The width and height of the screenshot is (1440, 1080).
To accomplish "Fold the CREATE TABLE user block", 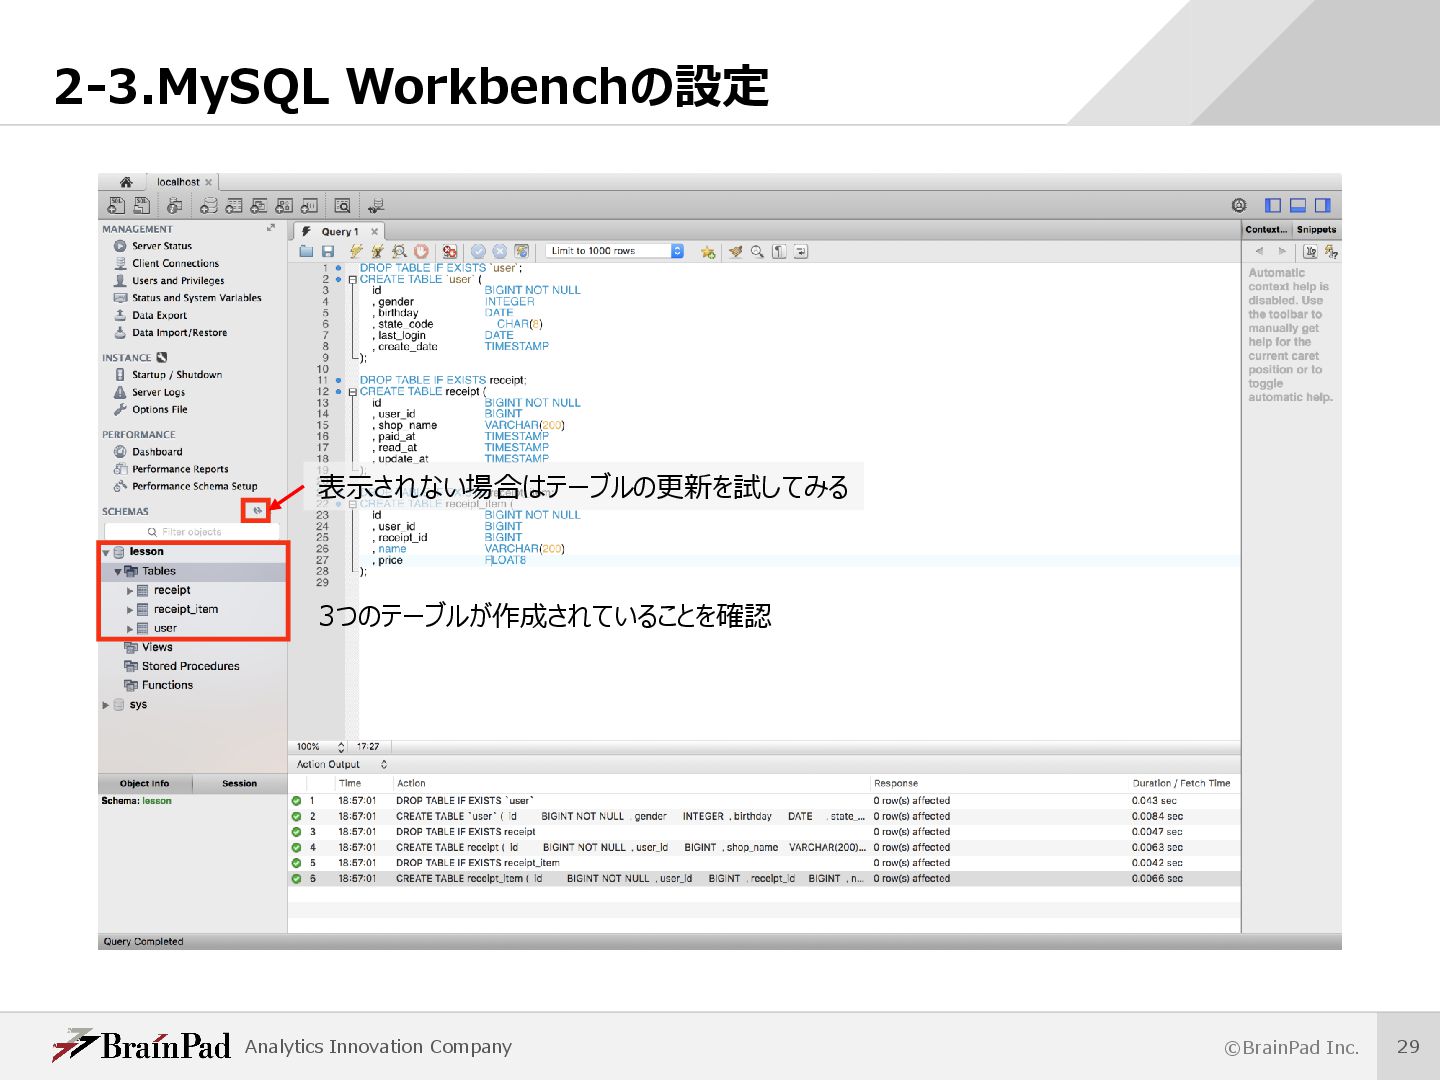I will pos(352,280).
